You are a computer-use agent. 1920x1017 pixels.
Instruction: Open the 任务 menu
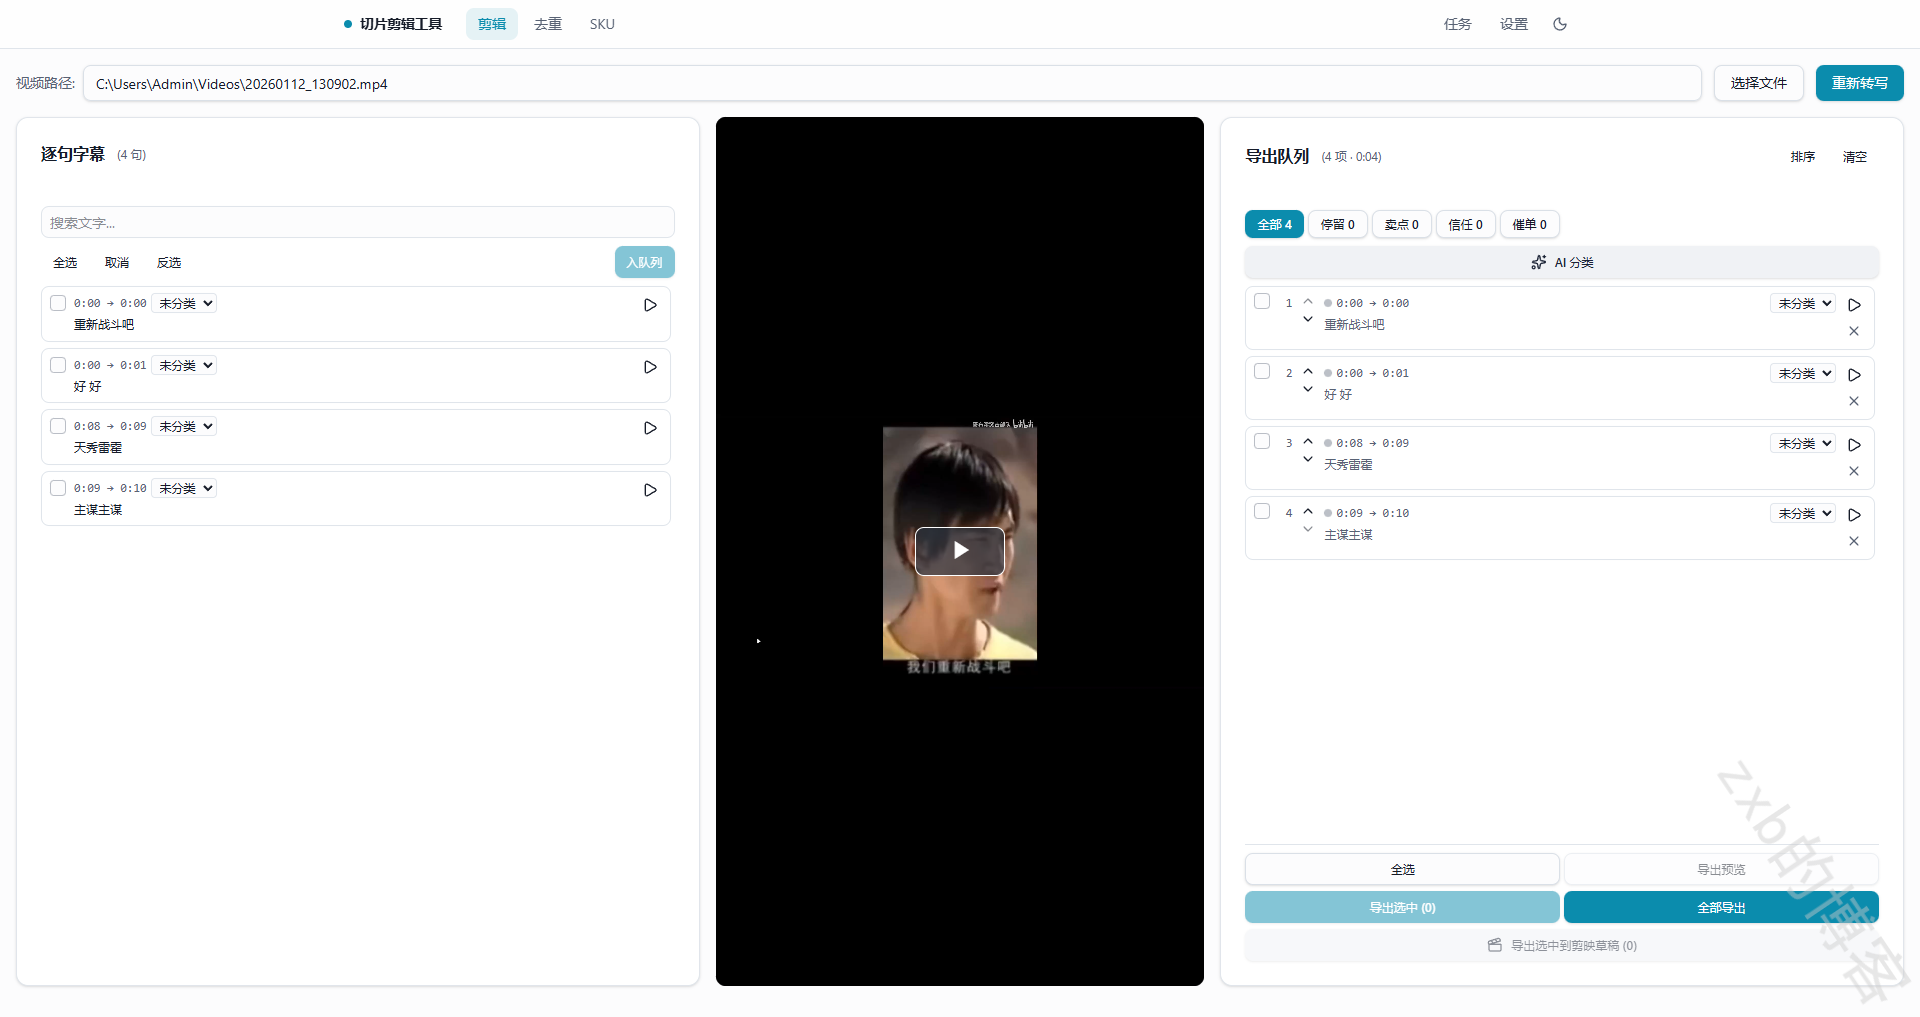pyautogui.click(x=1458, y=24)
